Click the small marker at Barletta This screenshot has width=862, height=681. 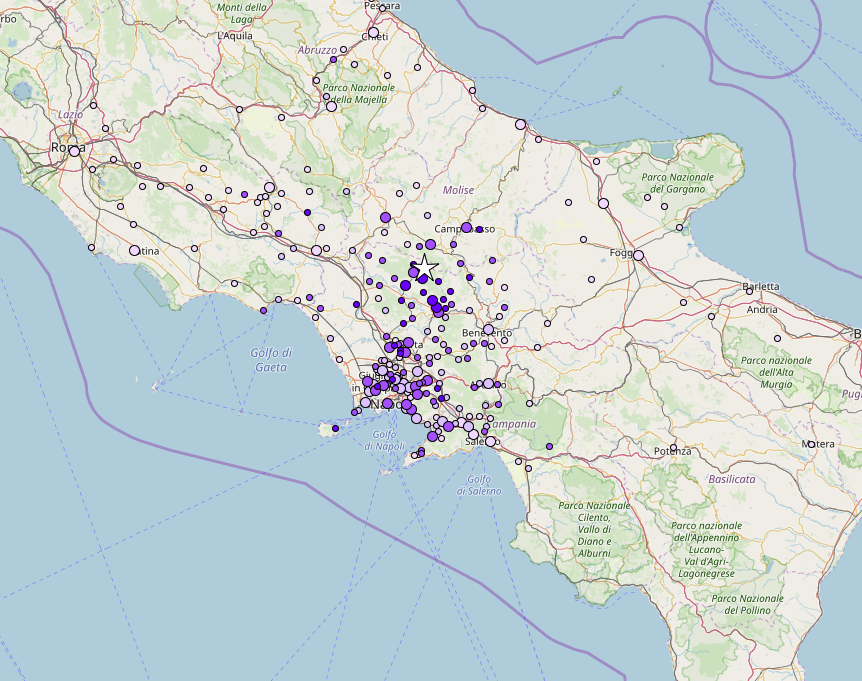point(750,291)
